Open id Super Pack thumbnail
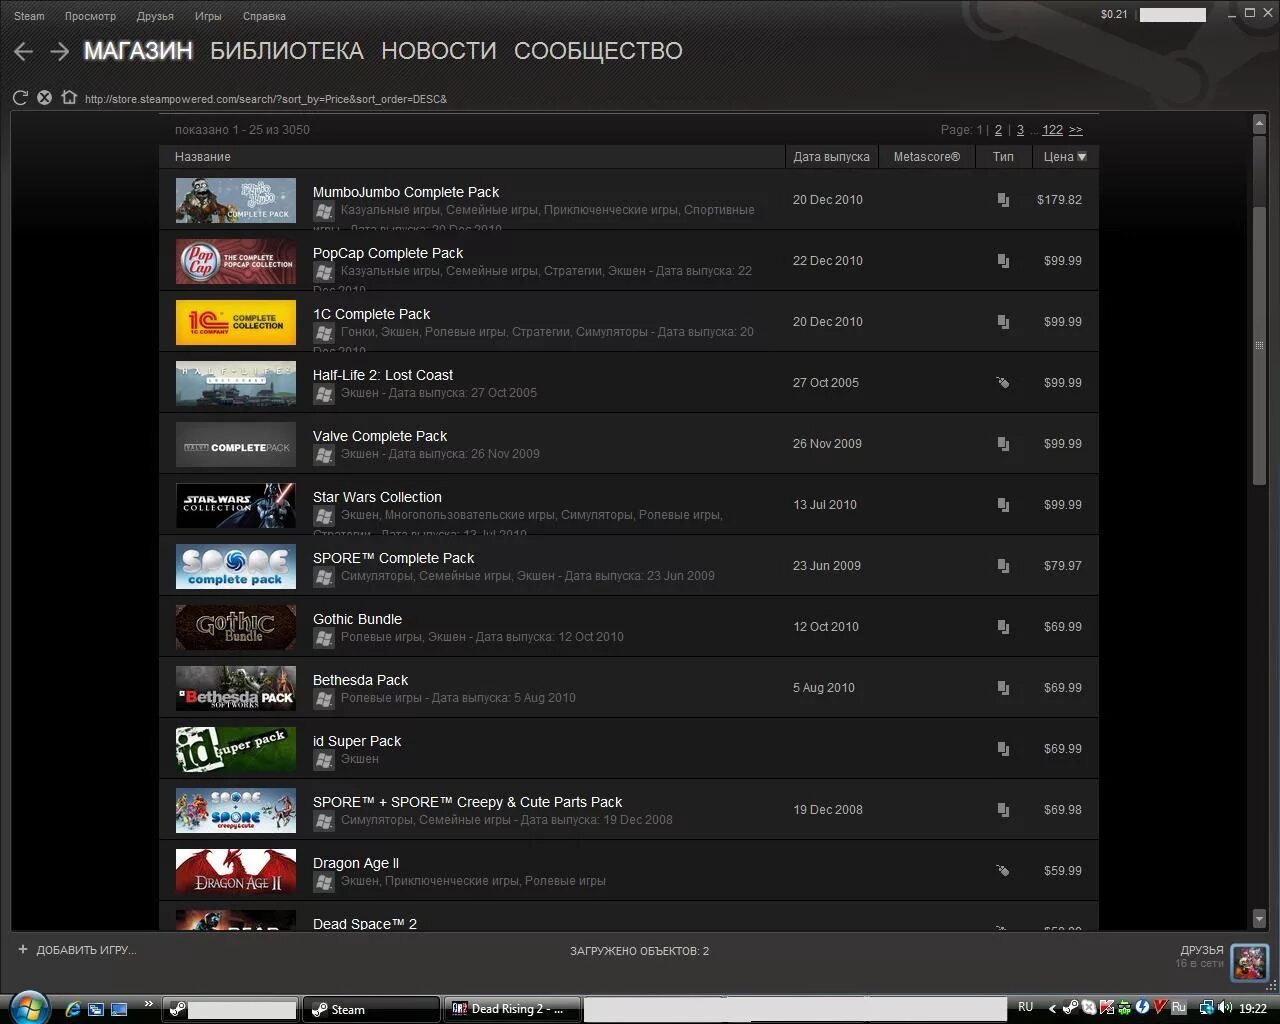Screen dimensions: 1280x1024 (236, 749)
